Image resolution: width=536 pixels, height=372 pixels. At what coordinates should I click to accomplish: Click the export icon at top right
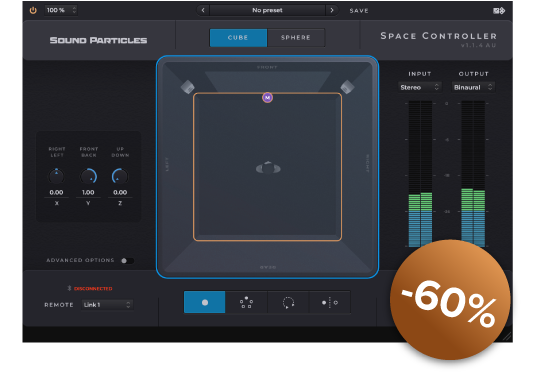(499, 11)
